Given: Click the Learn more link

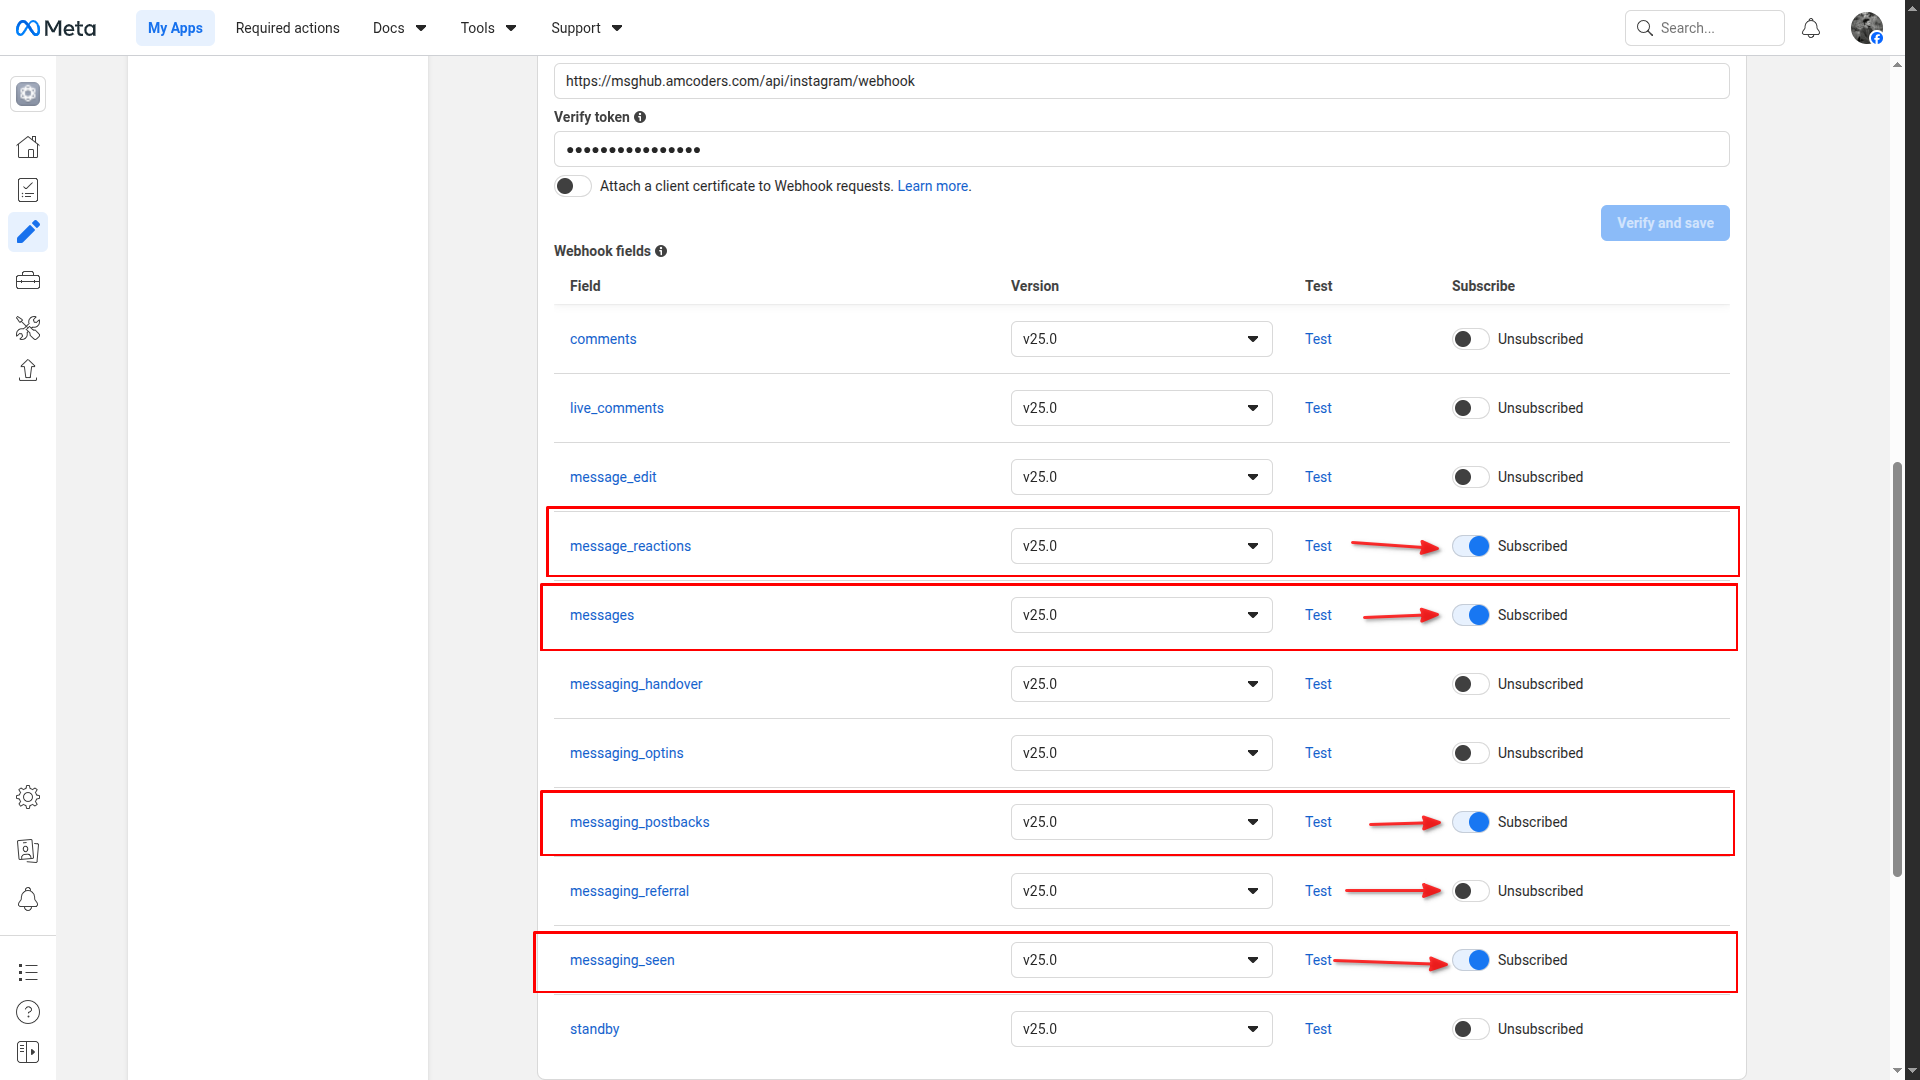Looking at the screenshot, I should [933, 186].
